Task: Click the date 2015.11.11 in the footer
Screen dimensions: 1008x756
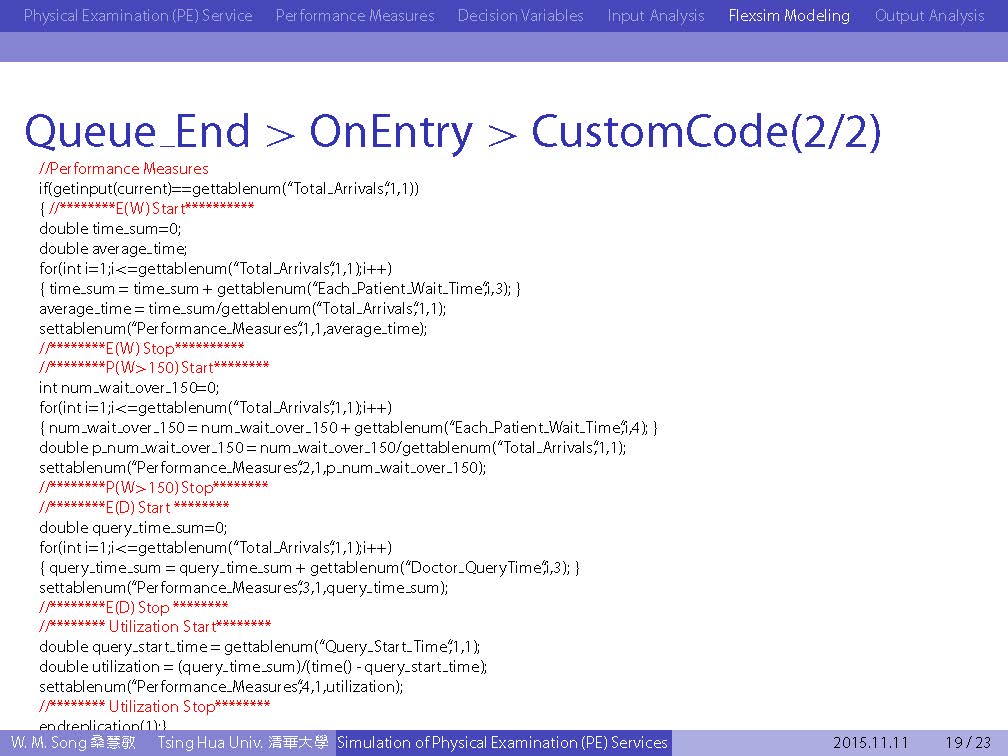Action: coord(870,743)
